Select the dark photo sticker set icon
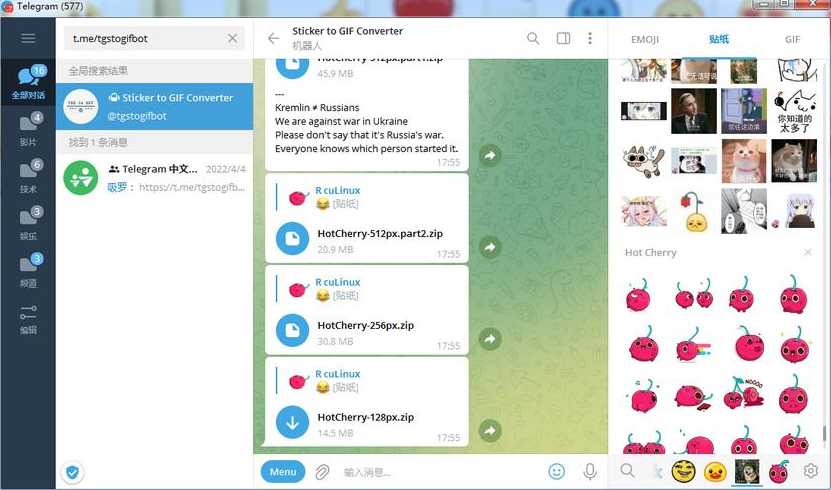 pyautogui.click(x=747, y=471)
